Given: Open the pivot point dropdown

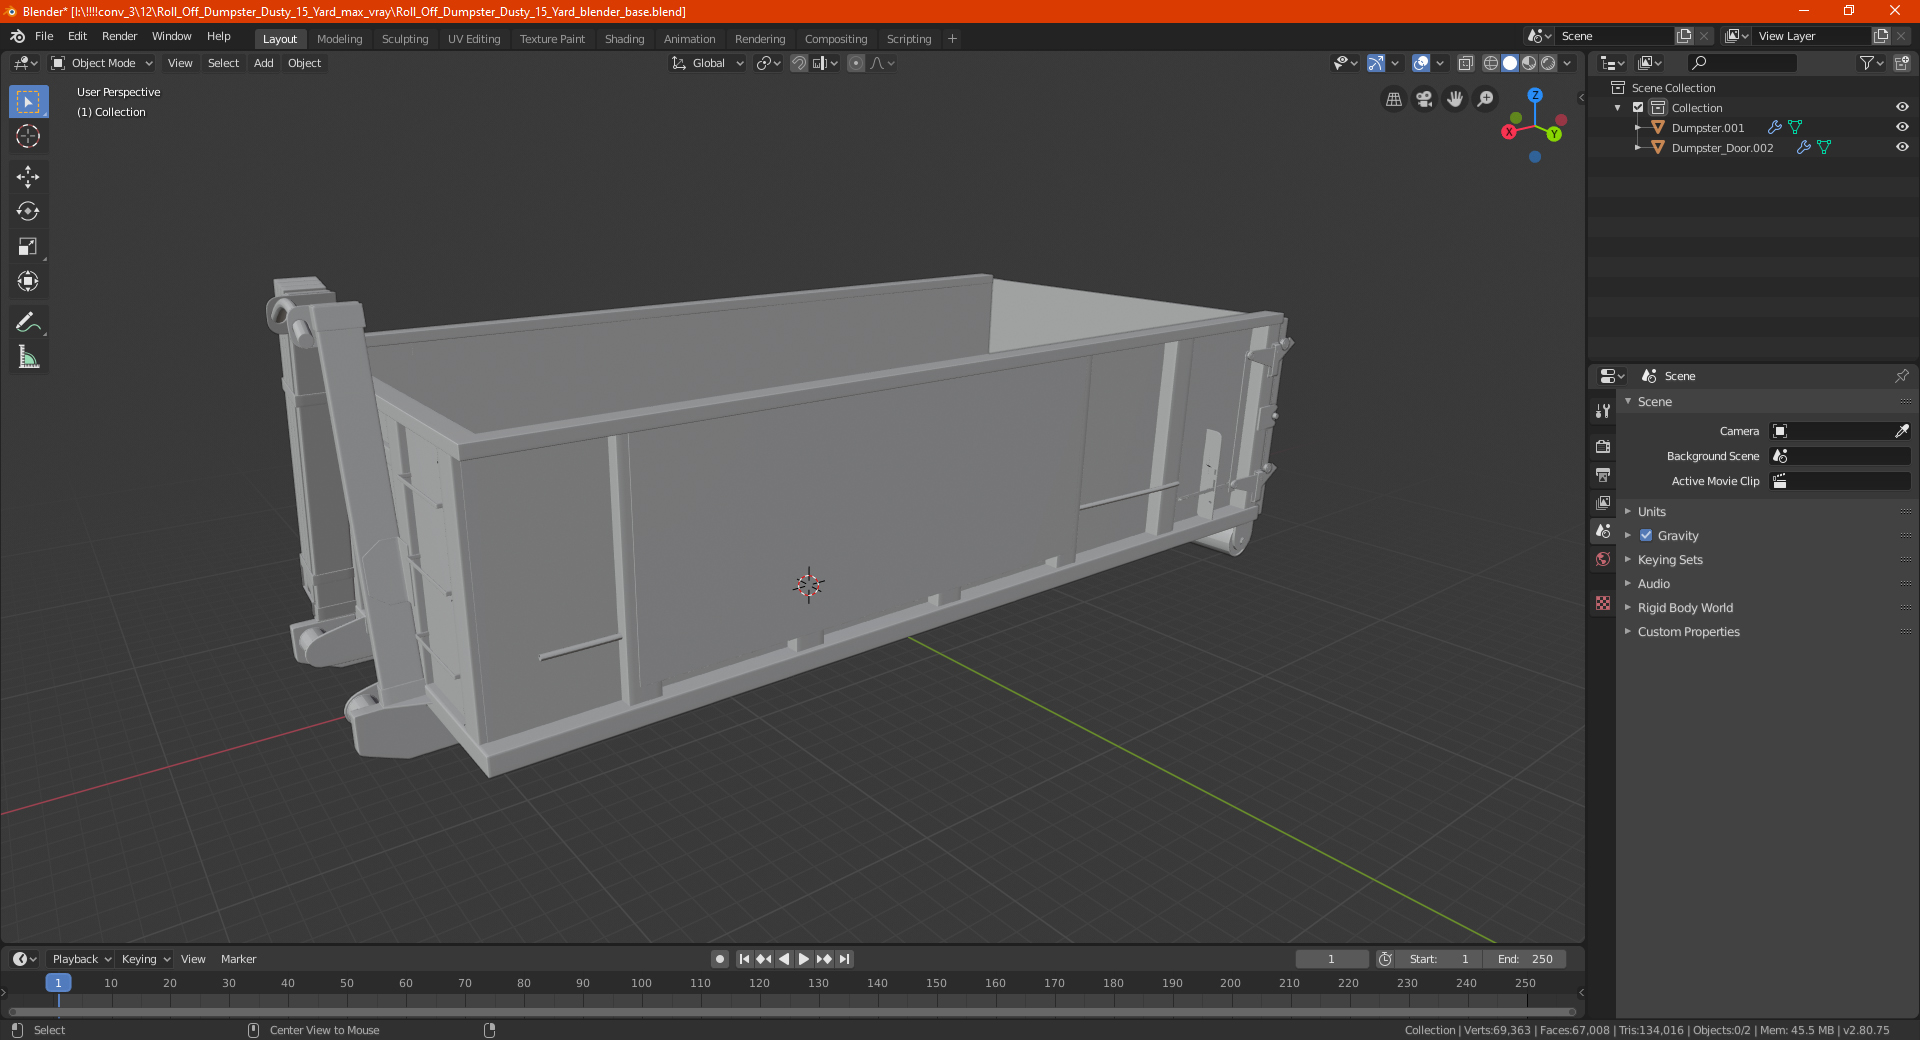Looking at the screenshot, I should point(768,63).
